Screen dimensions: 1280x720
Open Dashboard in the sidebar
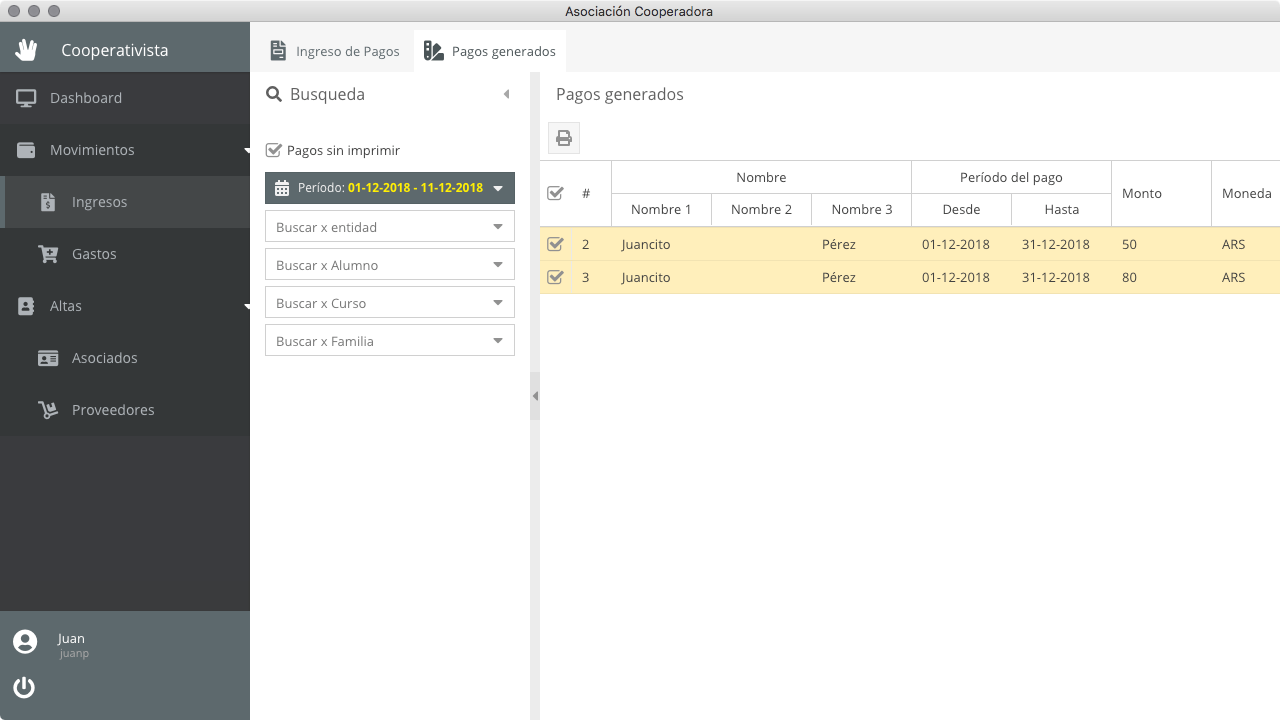tap(125, 98)
